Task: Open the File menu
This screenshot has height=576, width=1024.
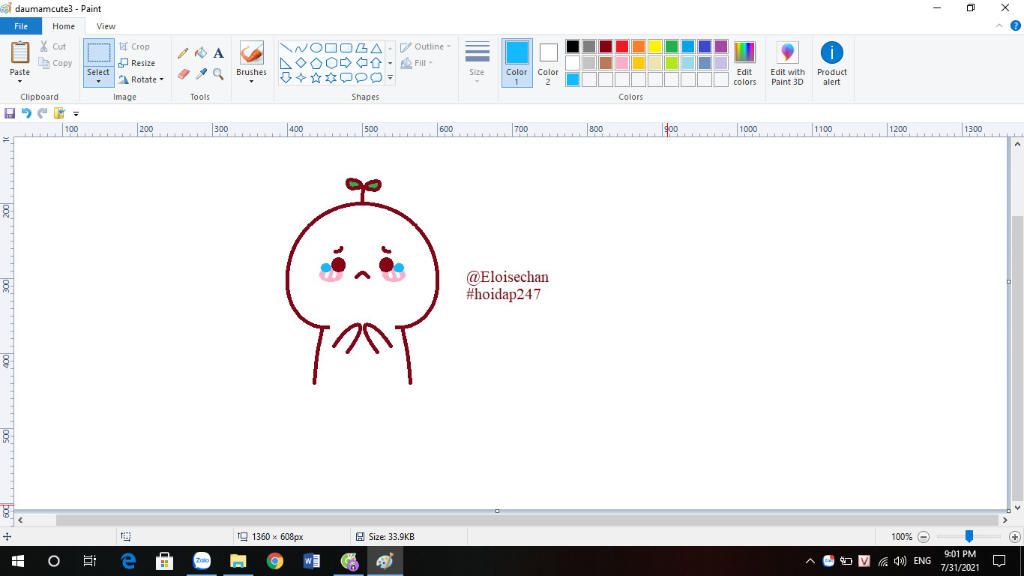Action: point(21,26)
